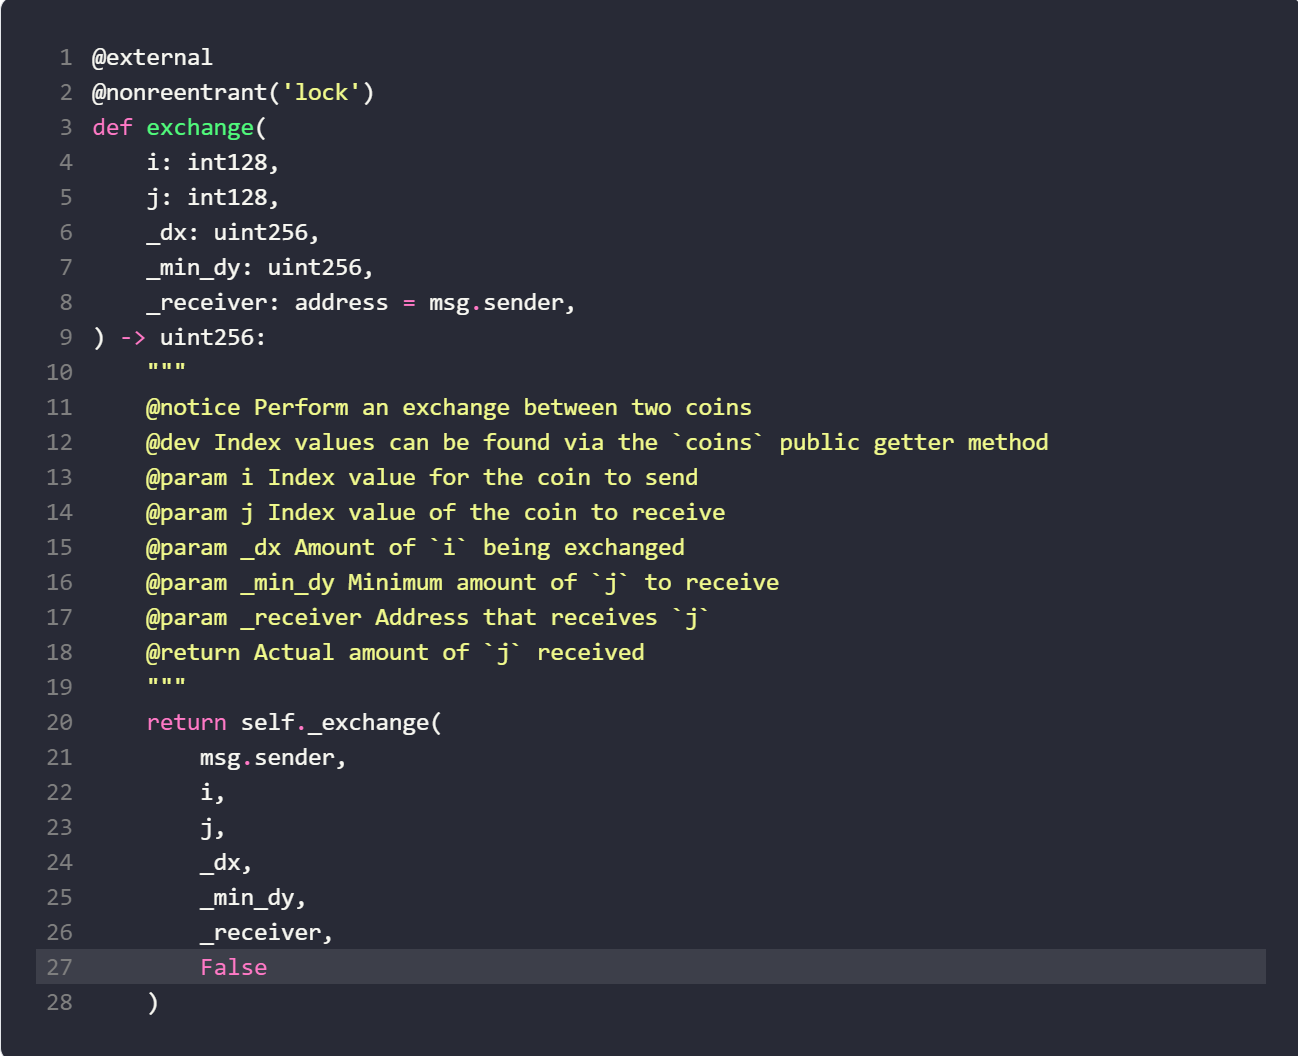Click line number 20 in the gutter
This screenshot has height=1056, width=1298.
tap(60, 722)
